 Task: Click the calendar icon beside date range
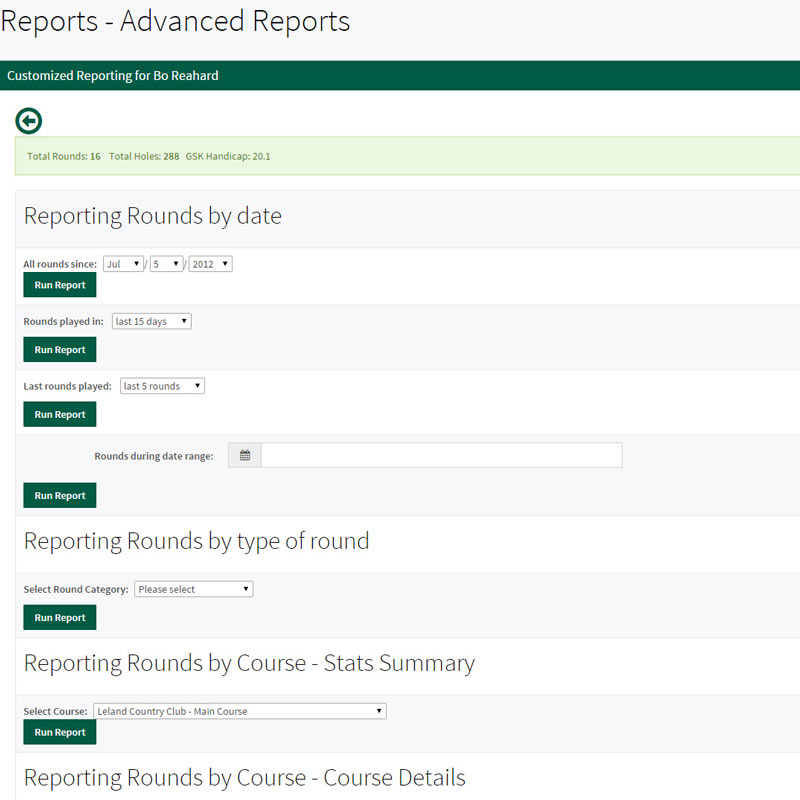[x=245, y=456]
